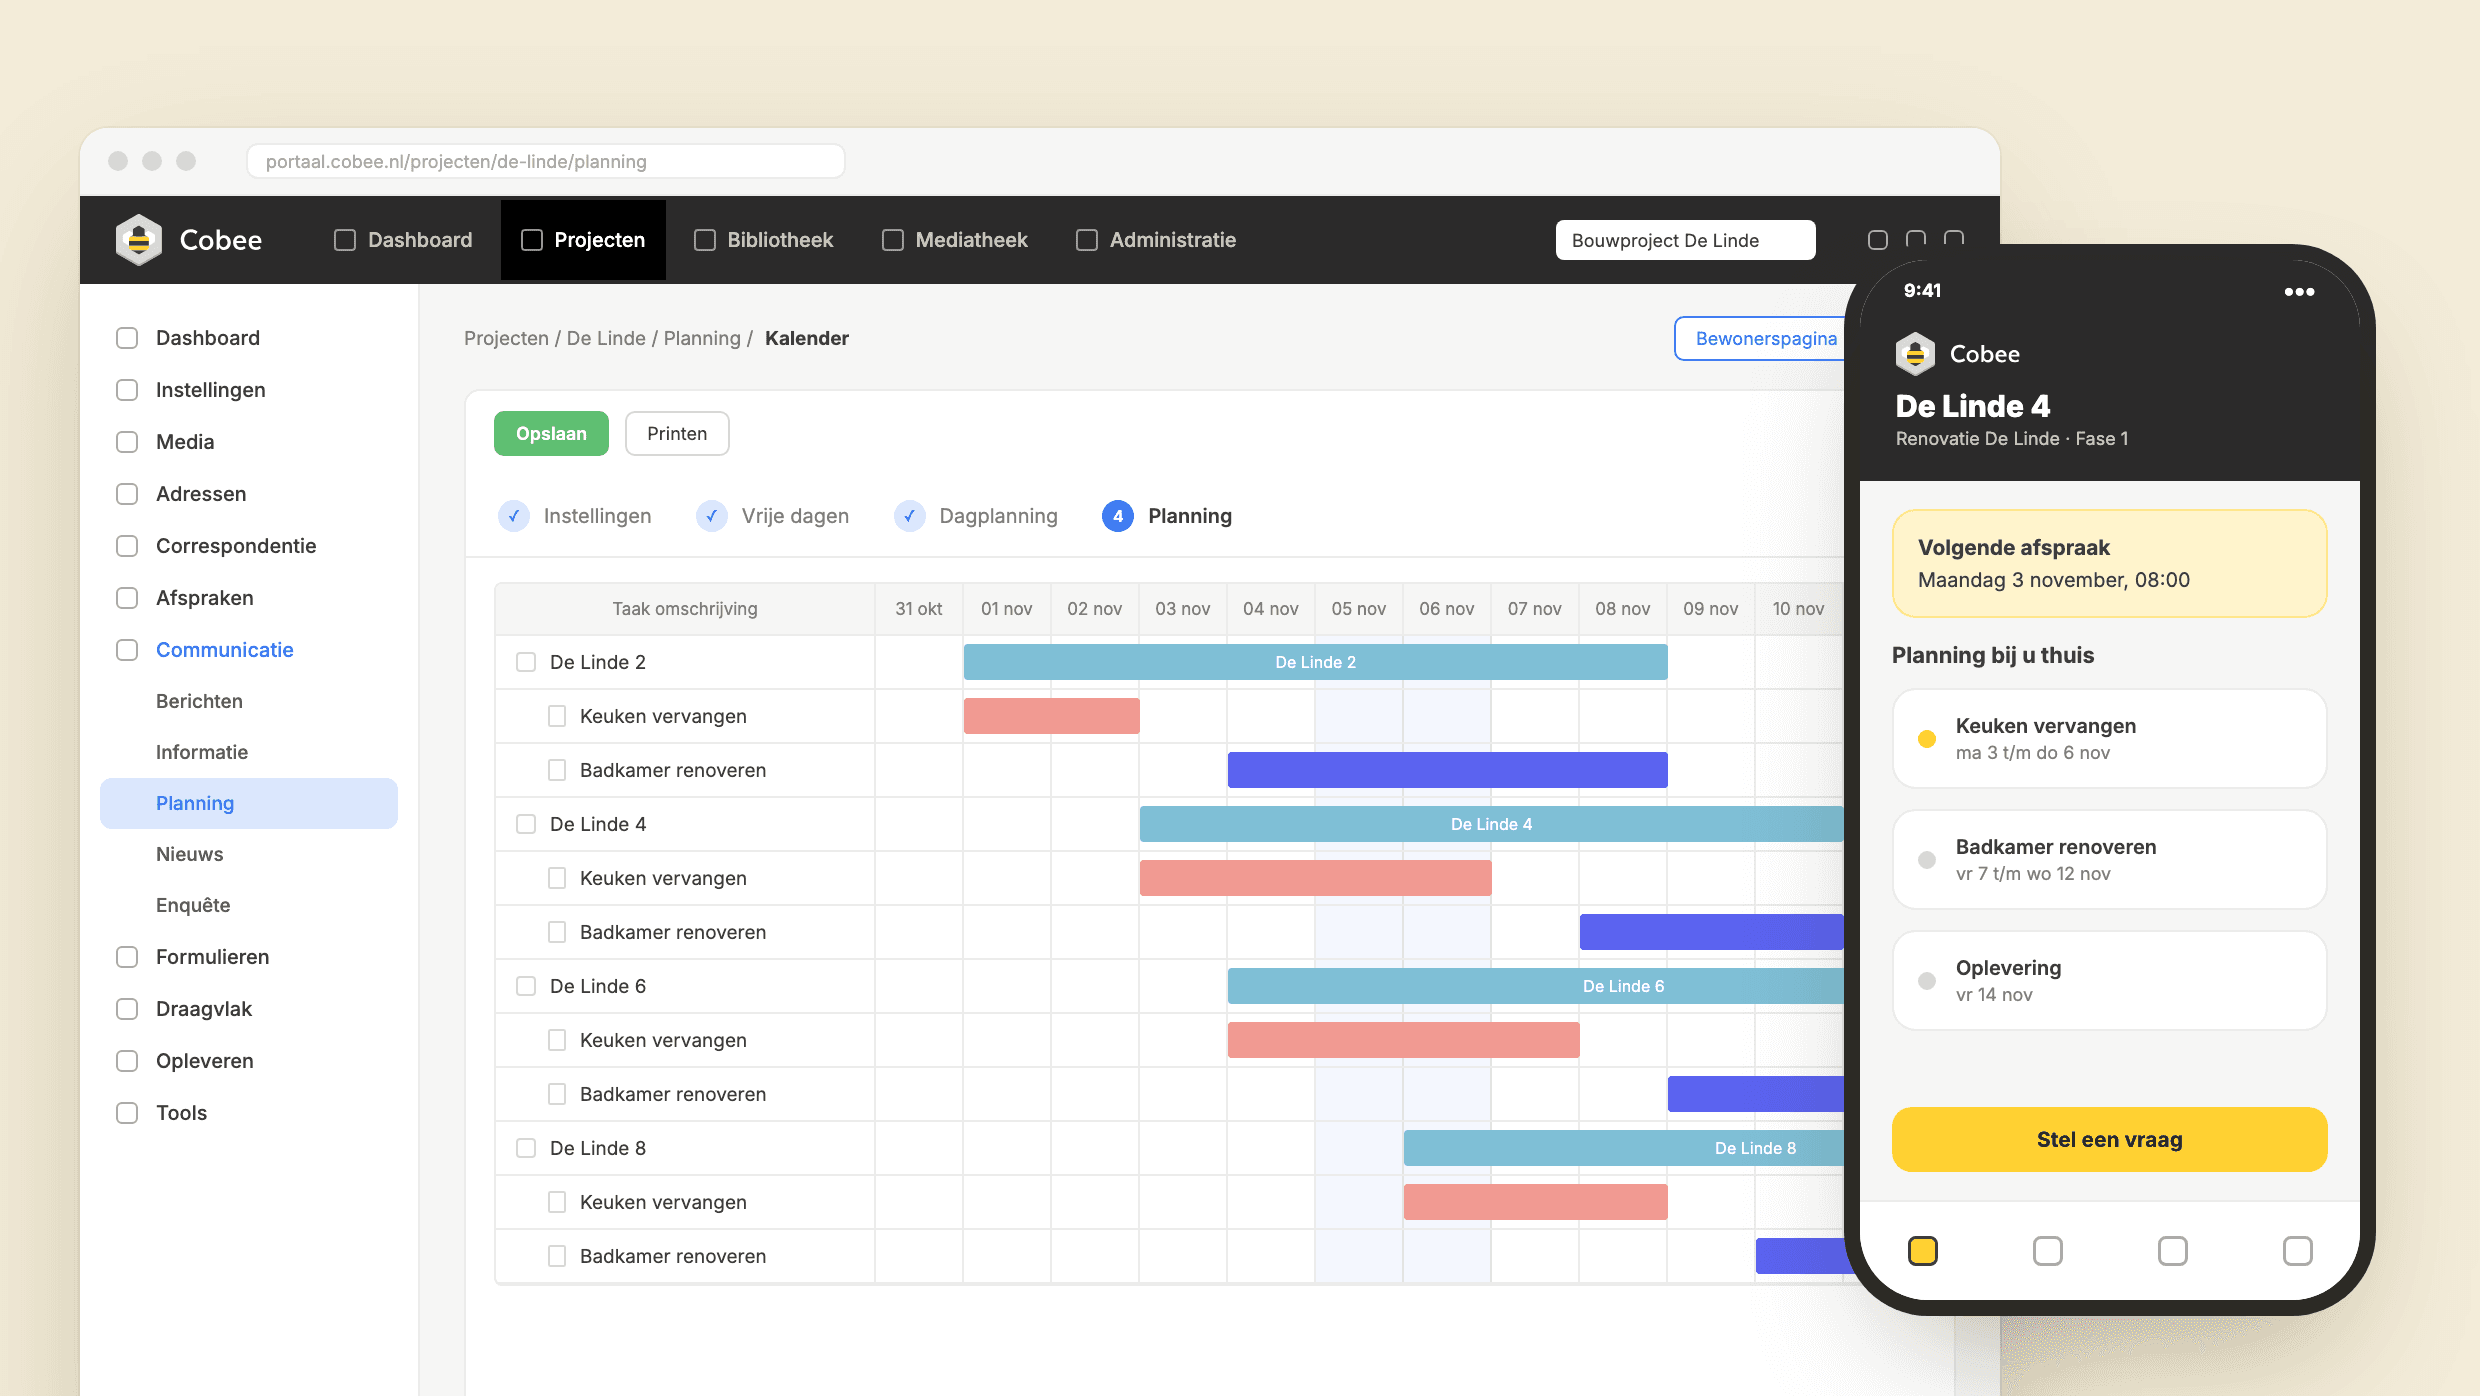Select the Vrije dagen step
Viewport: 2480px width, 1396px height.
[x=773, y=516]
